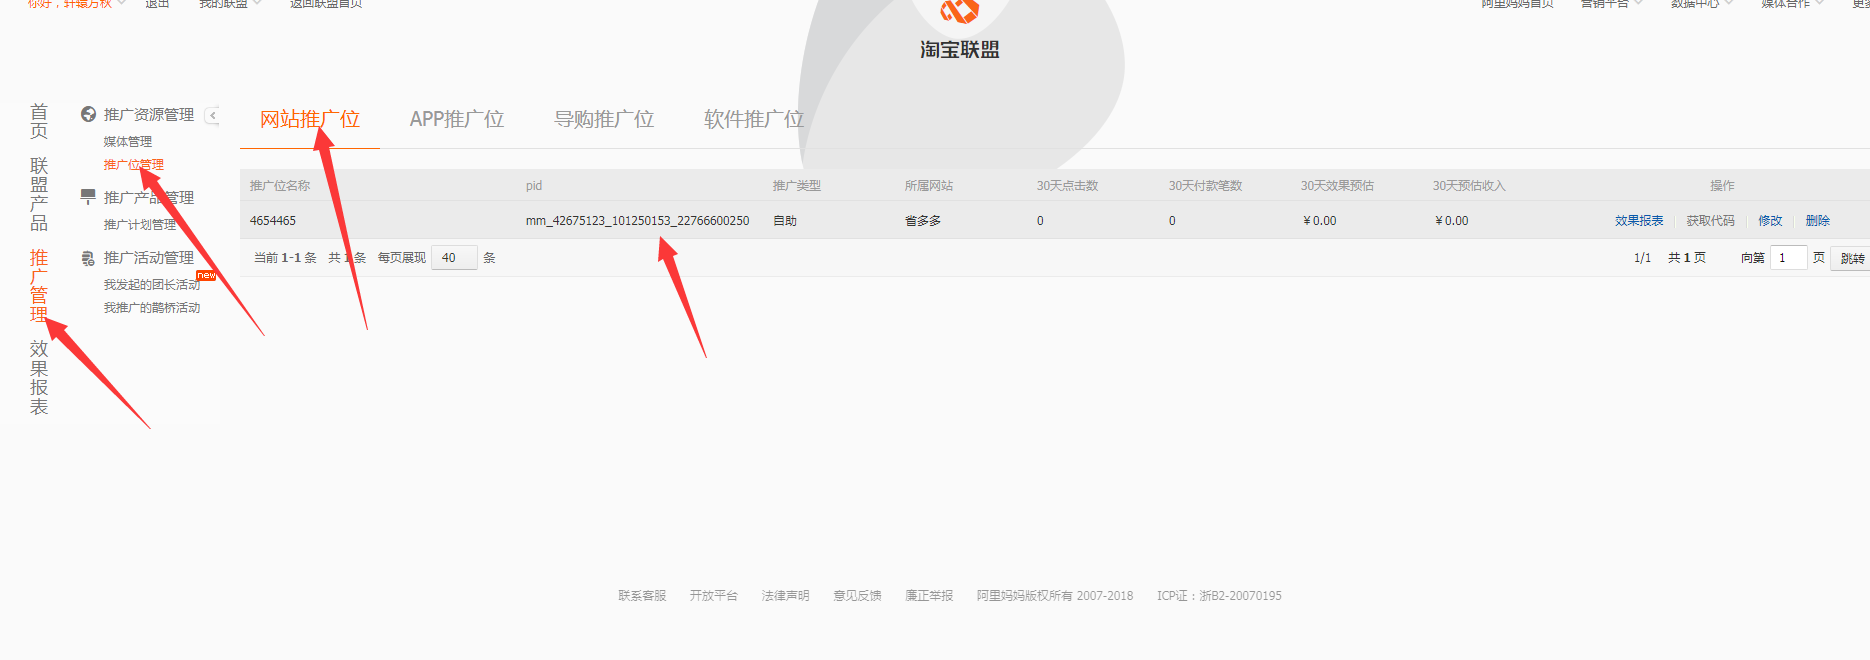Click the icon beside 推广产品管理
This screenshot has width=1870, height=660.
tap(88, 197)
